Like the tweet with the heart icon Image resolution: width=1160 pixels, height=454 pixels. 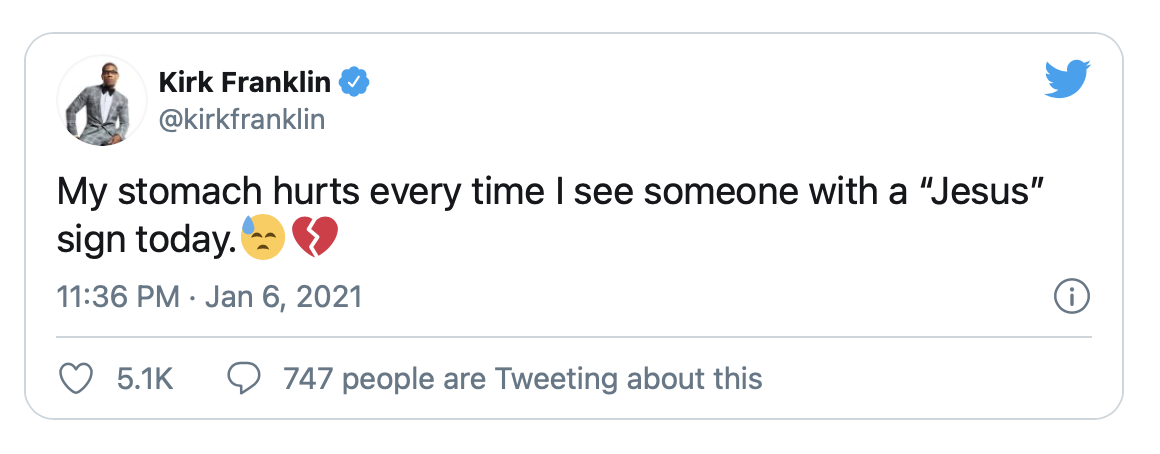coord(77,379)
